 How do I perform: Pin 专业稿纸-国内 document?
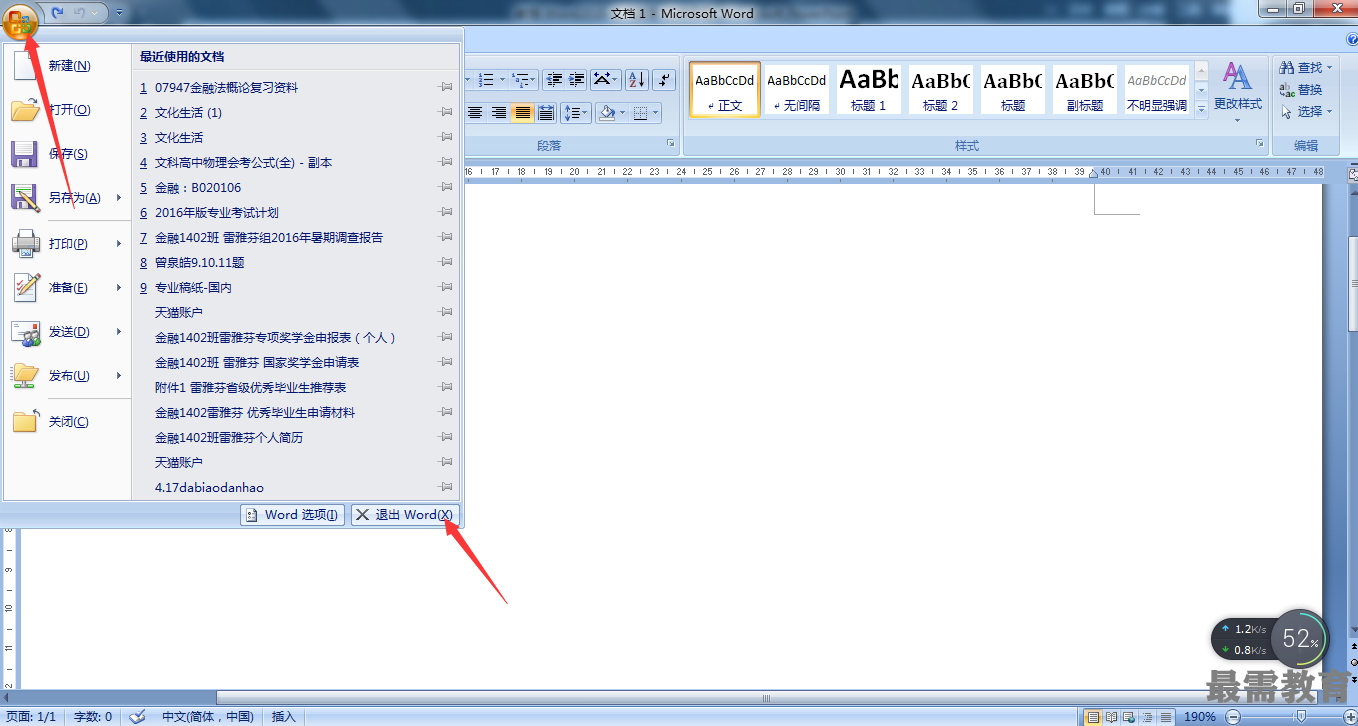(446, 287)
